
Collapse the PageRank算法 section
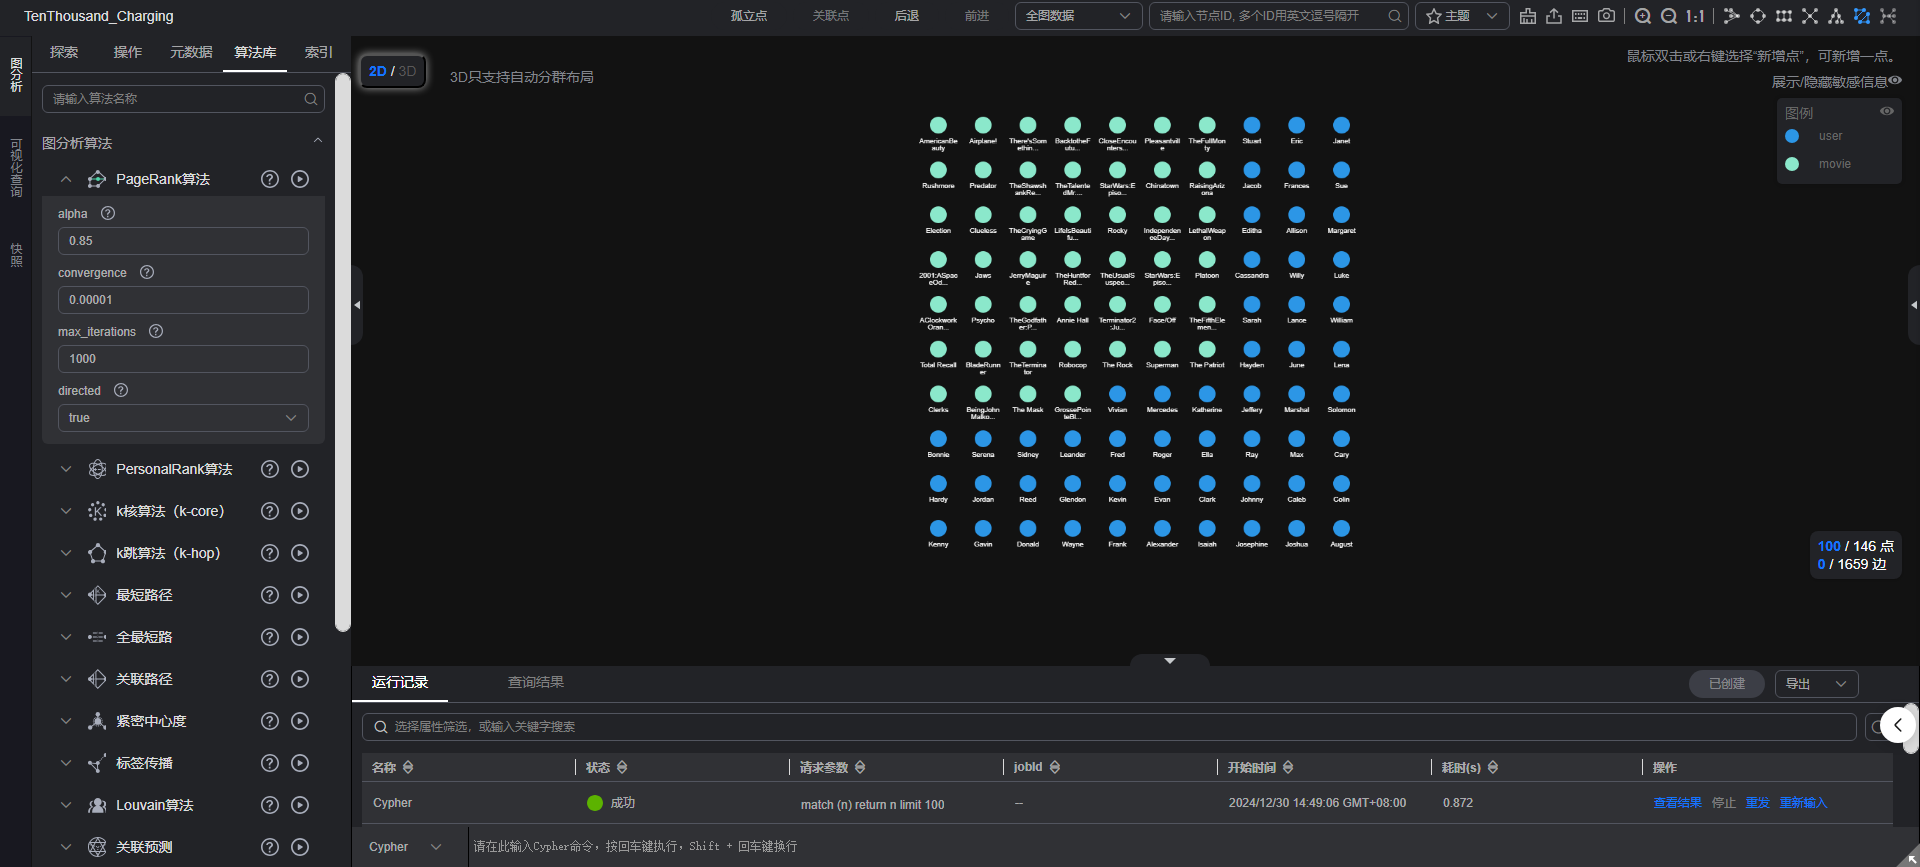(66, 179)
